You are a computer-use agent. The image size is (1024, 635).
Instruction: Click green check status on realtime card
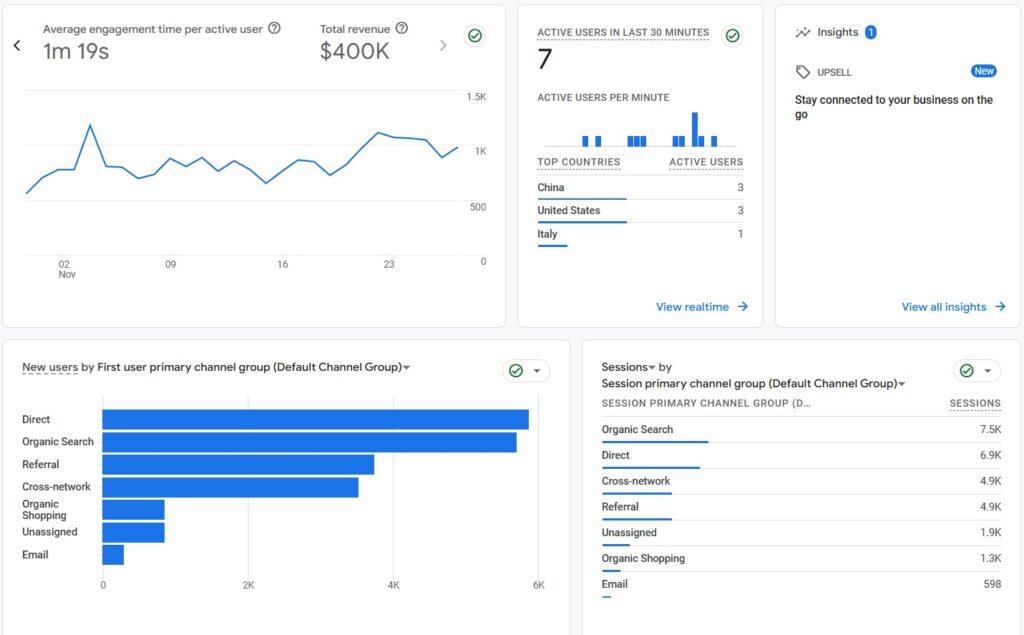coord(733,36)
